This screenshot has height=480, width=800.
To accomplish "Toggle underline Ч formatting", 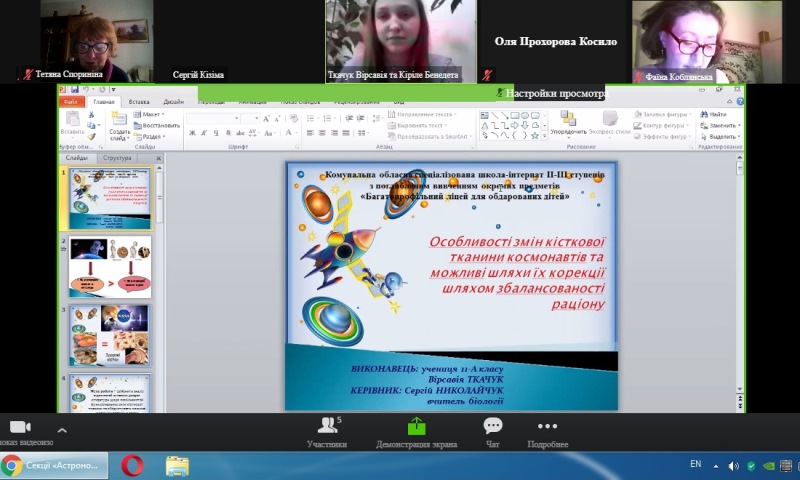I will 216,133.
